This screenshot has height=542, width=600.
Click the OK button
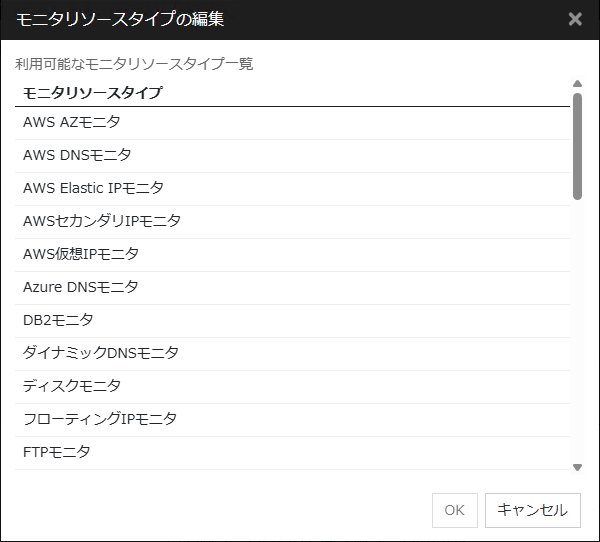pyautogui.click(x=454, y=510)
